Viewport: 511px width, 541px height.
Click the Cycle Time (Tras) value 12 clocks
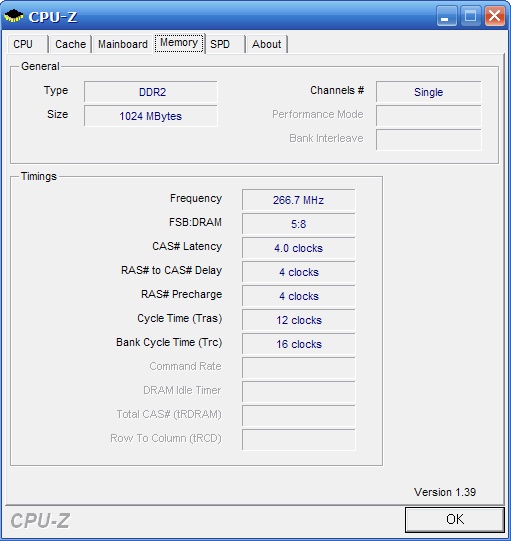click(x=298, y=320)
